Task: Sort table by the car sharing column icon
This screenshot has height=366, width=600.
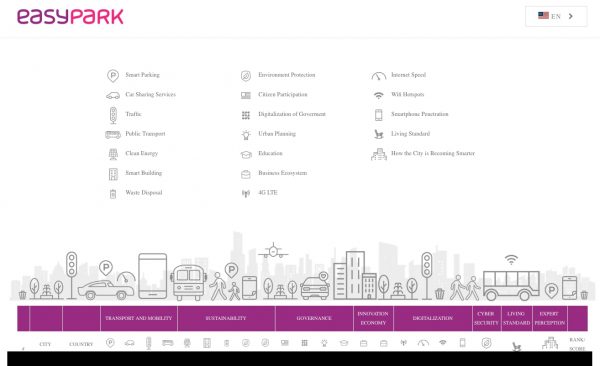Action: coord(129,343)
